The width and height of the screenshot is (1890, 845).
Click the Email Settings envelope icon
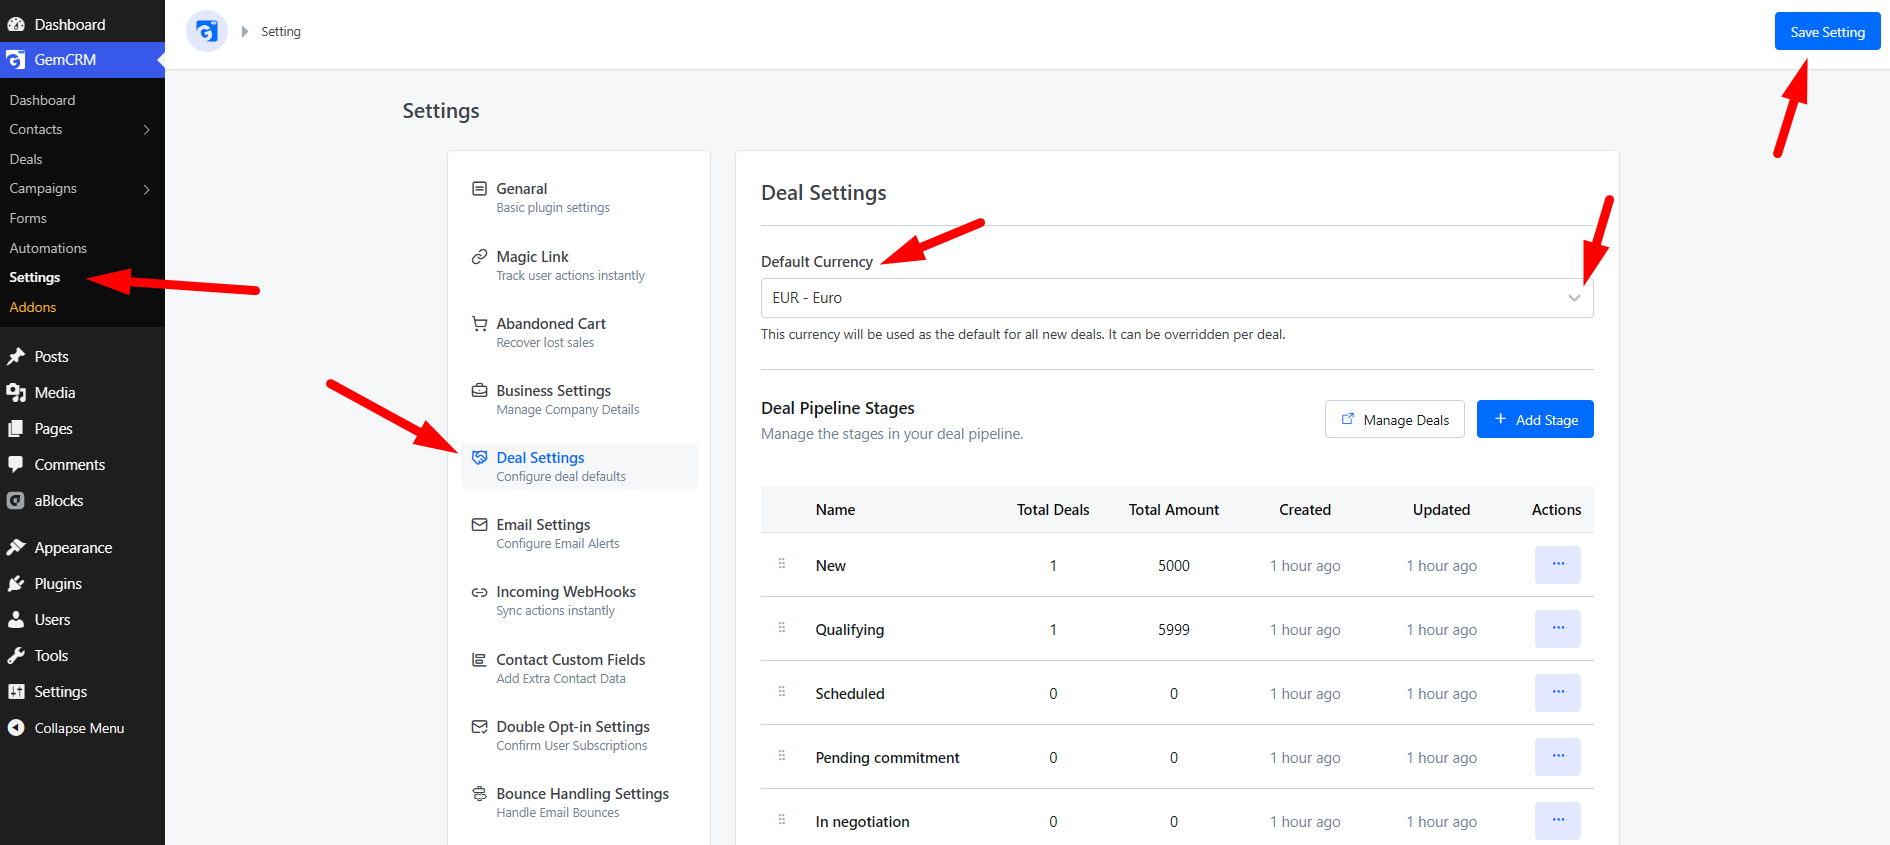click(479, 524)
